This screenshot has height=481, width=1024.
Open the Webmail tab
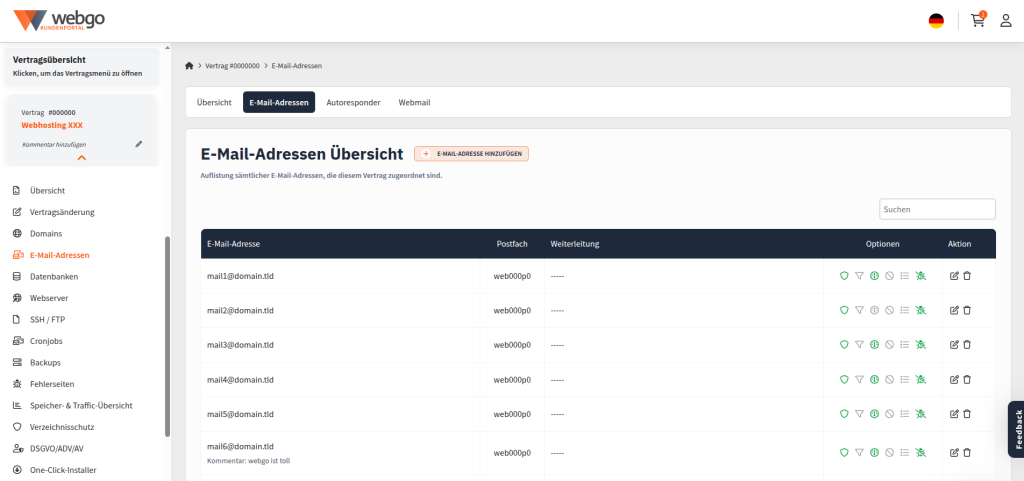pyautogui.click(x=414, y=102)
